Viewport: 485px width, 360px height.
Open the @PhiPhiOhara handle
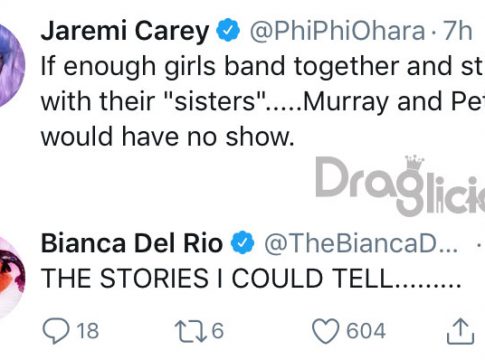point(337,31)
